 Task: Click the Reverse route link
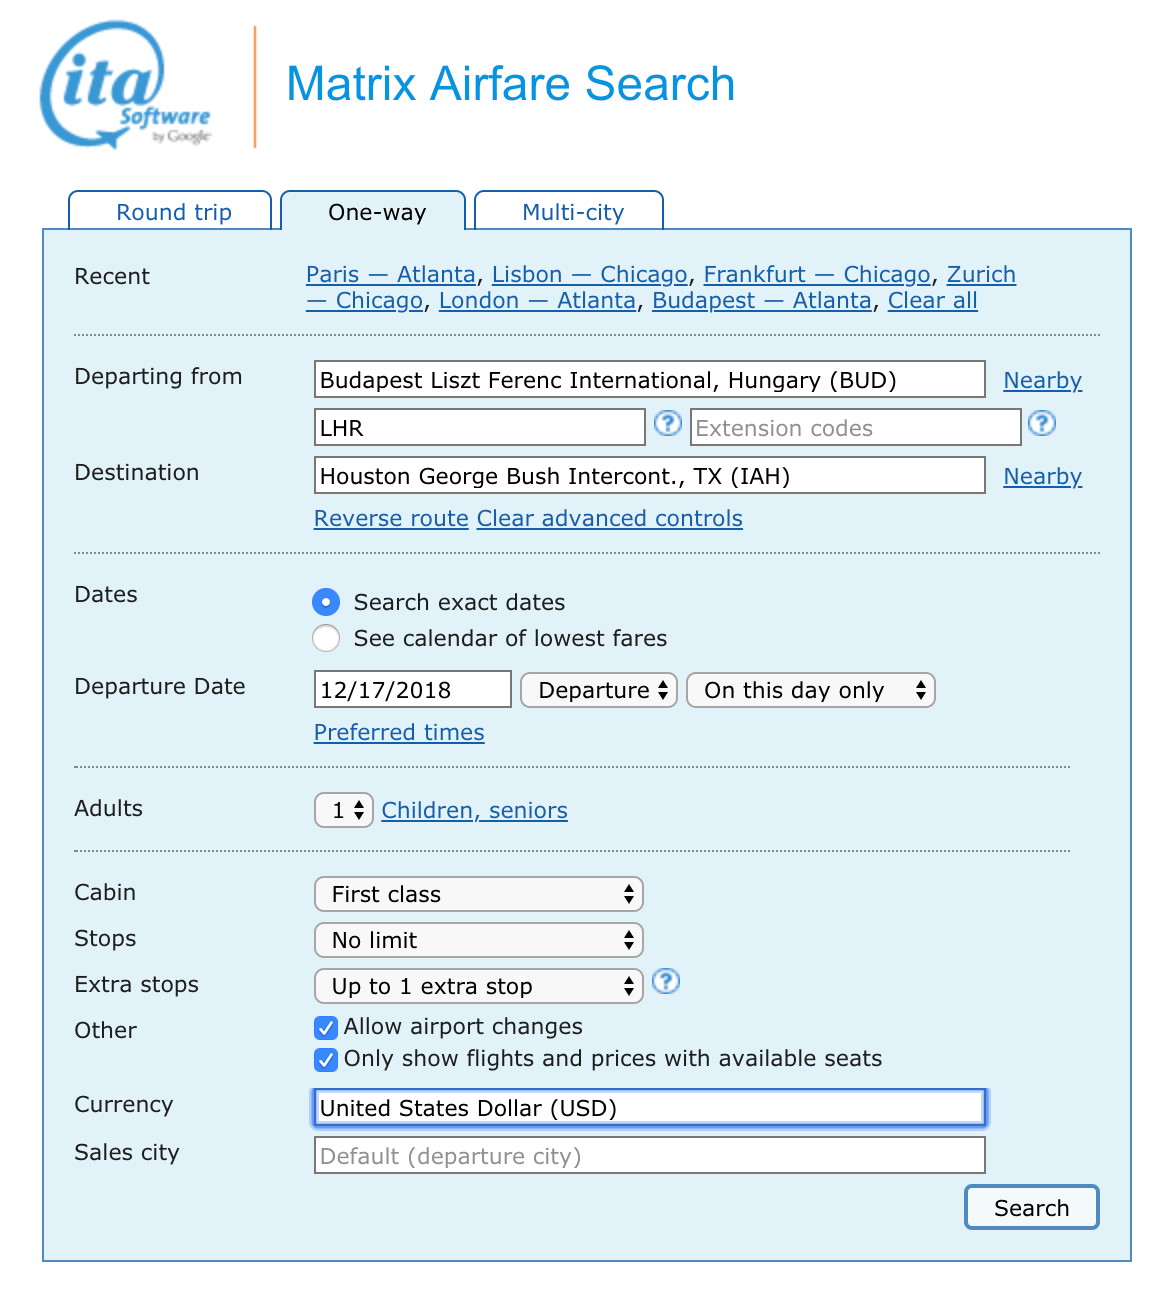click(x=391, y=518)
